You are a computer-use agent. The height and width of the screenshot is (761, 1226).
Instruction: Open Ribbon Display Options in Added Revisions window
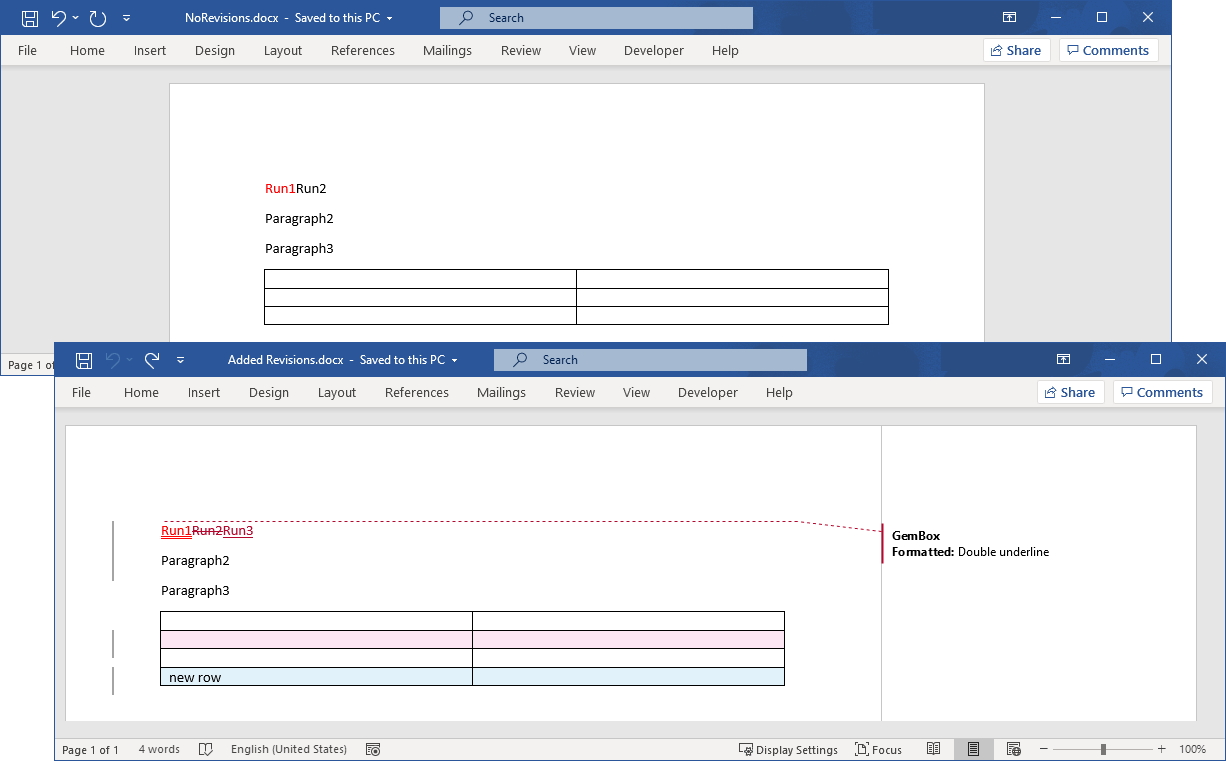pyautogui.click(x=1064, y=360)
